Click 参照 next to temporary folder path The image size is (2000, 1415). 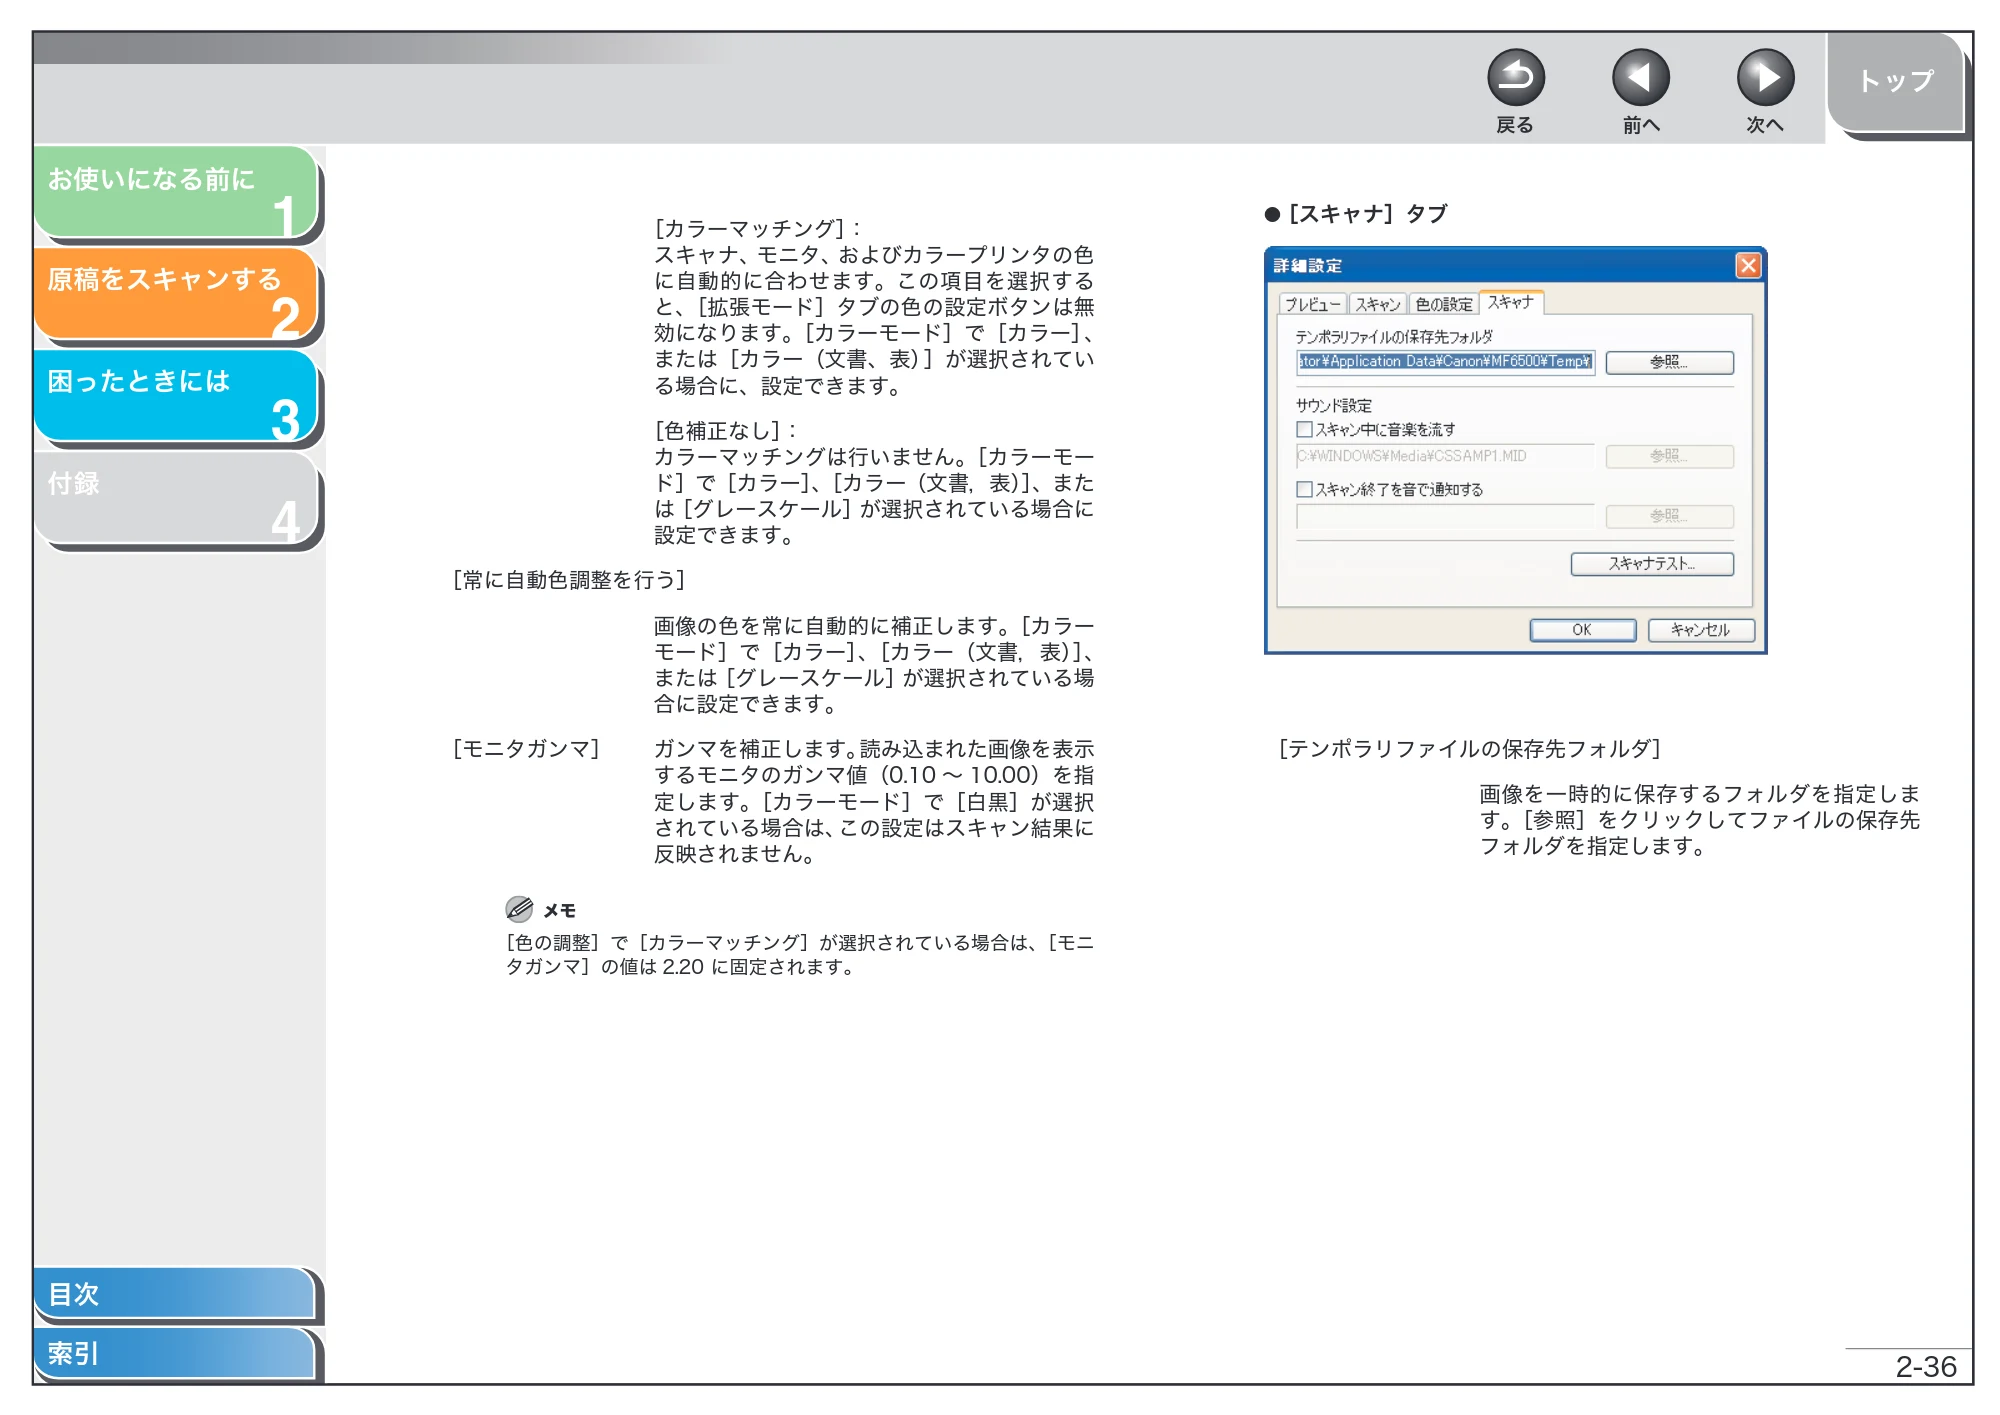point(1669,362)
